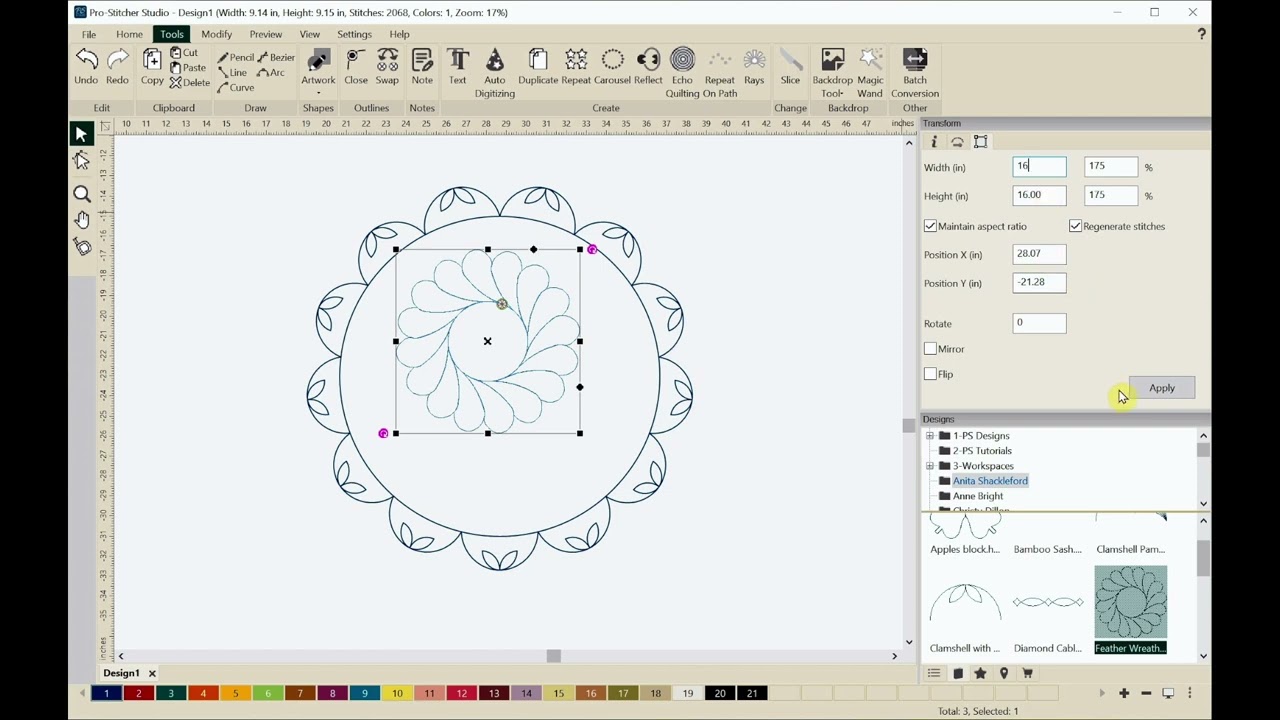The height and width of the screenshot is (720, 1280).
Task: Open the Transform info tab icon
Action: pos(934,142)
